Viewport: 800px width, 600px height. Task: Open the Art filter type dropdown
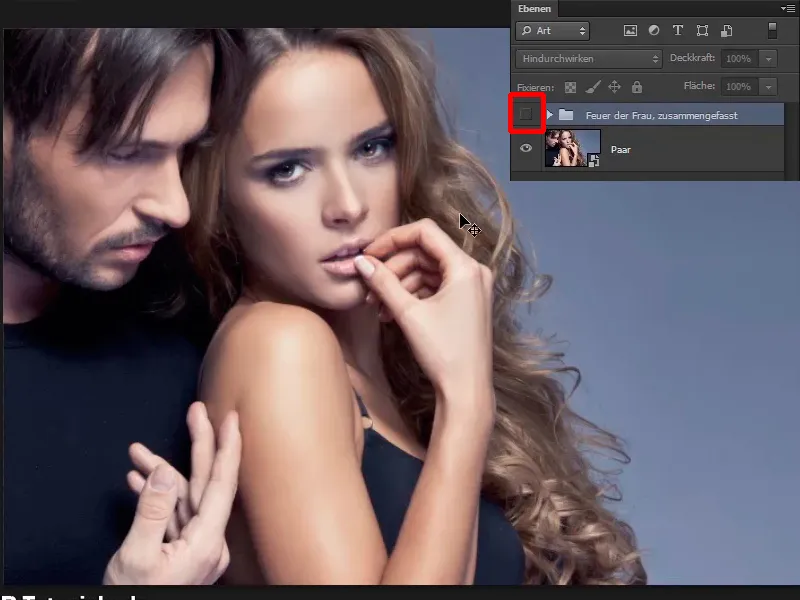553,31
